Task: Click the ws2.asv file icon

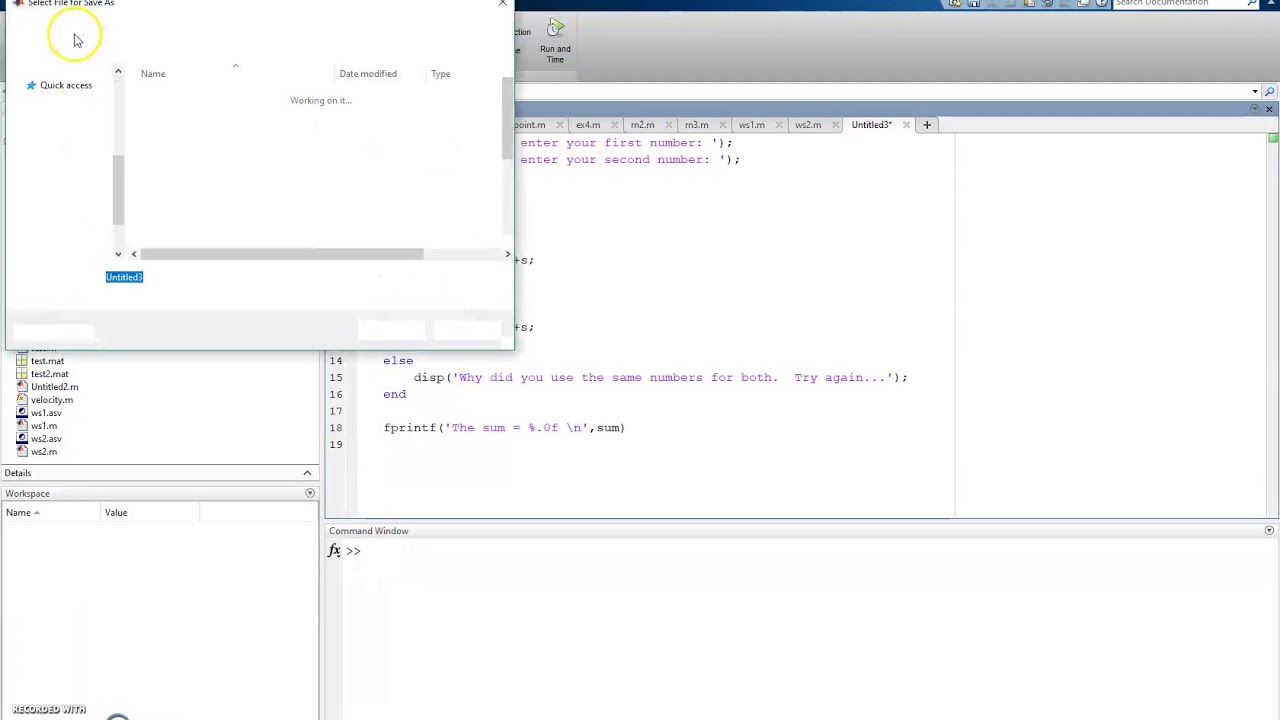Action: (22, 439)
